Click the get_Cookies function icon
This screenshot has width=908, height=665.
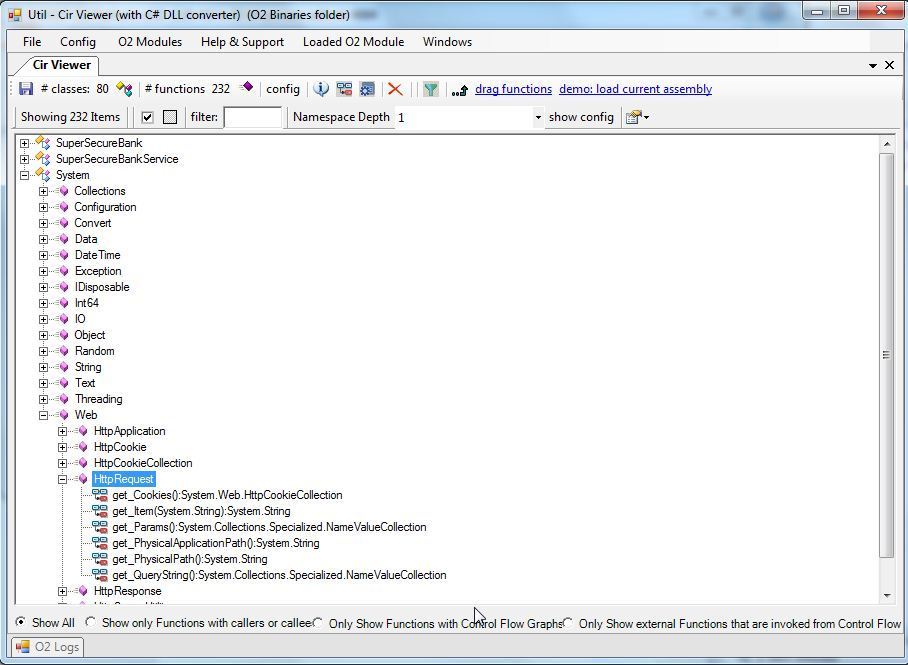pos(100,495)
